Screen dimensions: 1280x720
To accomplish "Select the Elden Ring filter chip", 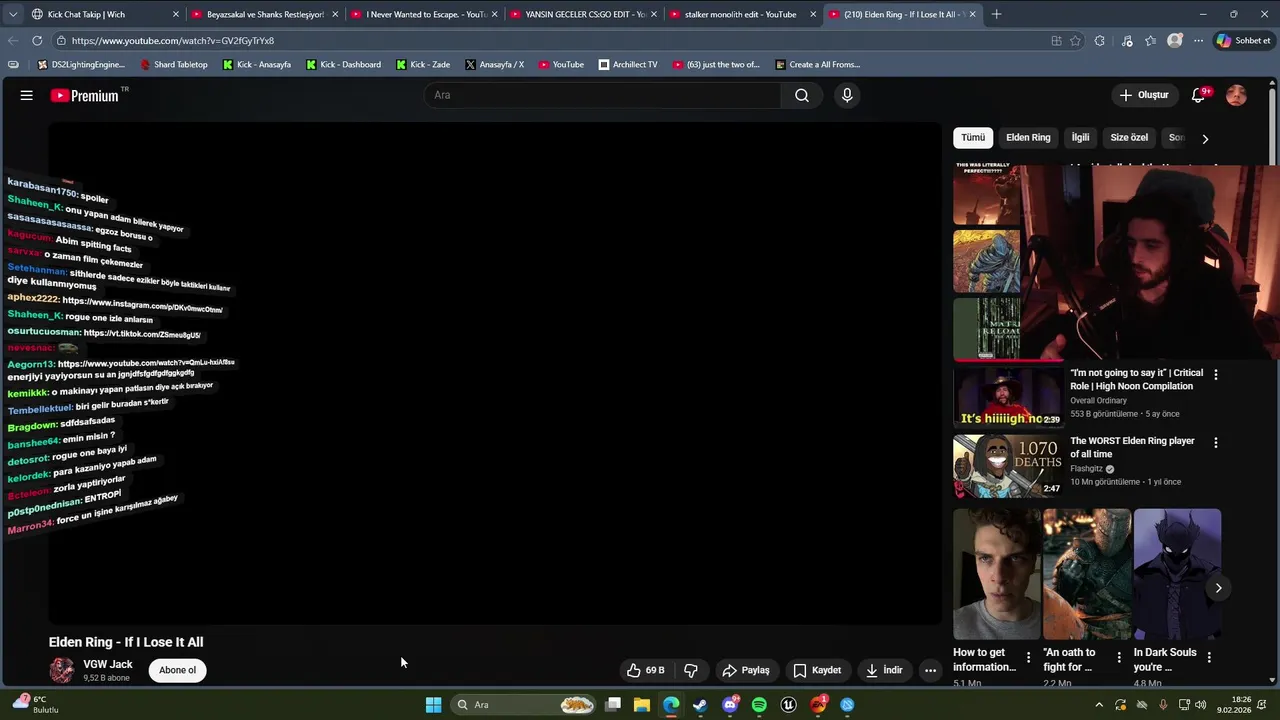I will [x=1028, y=138].
